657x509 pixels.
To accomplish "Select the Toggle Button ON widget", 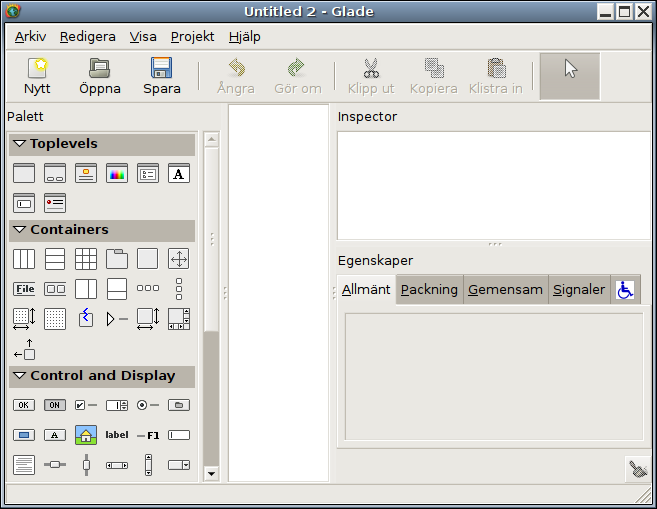I will [x=55, y=405].
